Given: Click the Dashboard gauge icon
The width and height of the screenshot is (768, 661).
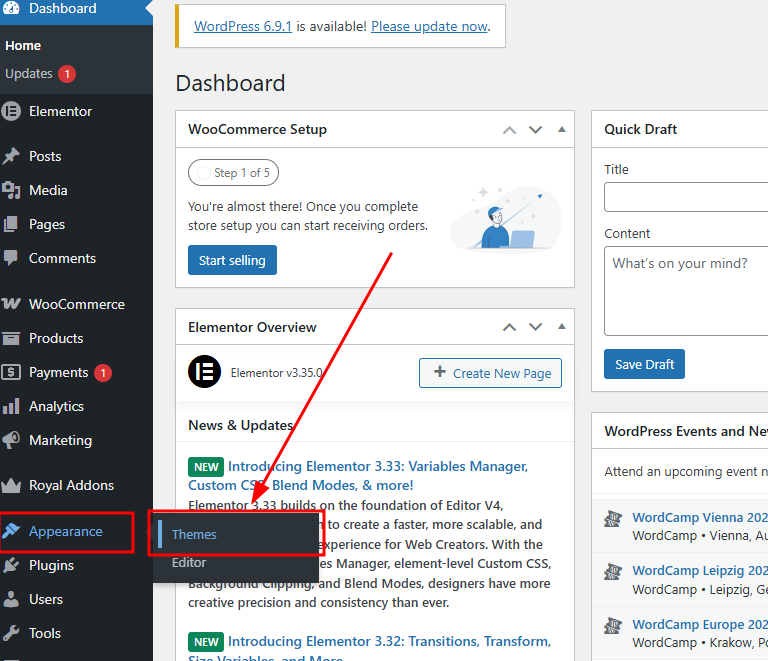Looking at the screenshot, I should (11, 8).
